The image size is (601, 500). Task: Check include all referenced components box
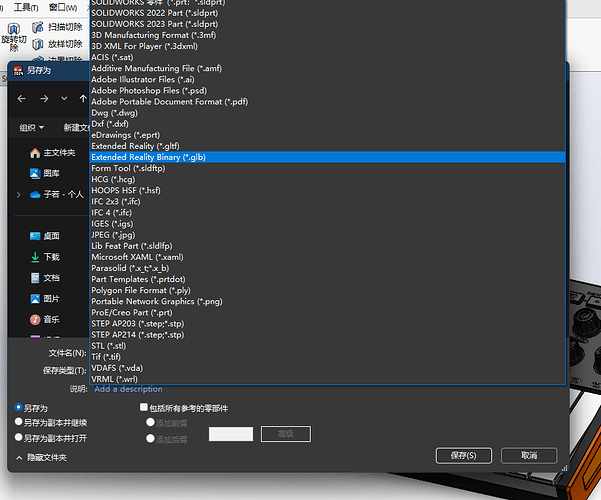point(144,407)
